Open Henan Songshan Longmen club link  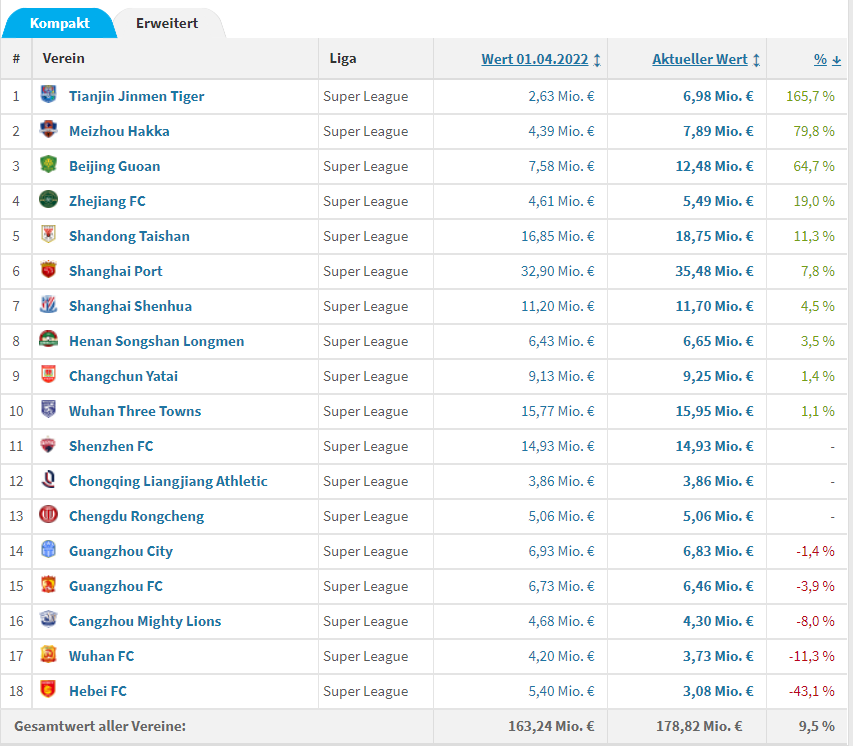tap(157, 341)
